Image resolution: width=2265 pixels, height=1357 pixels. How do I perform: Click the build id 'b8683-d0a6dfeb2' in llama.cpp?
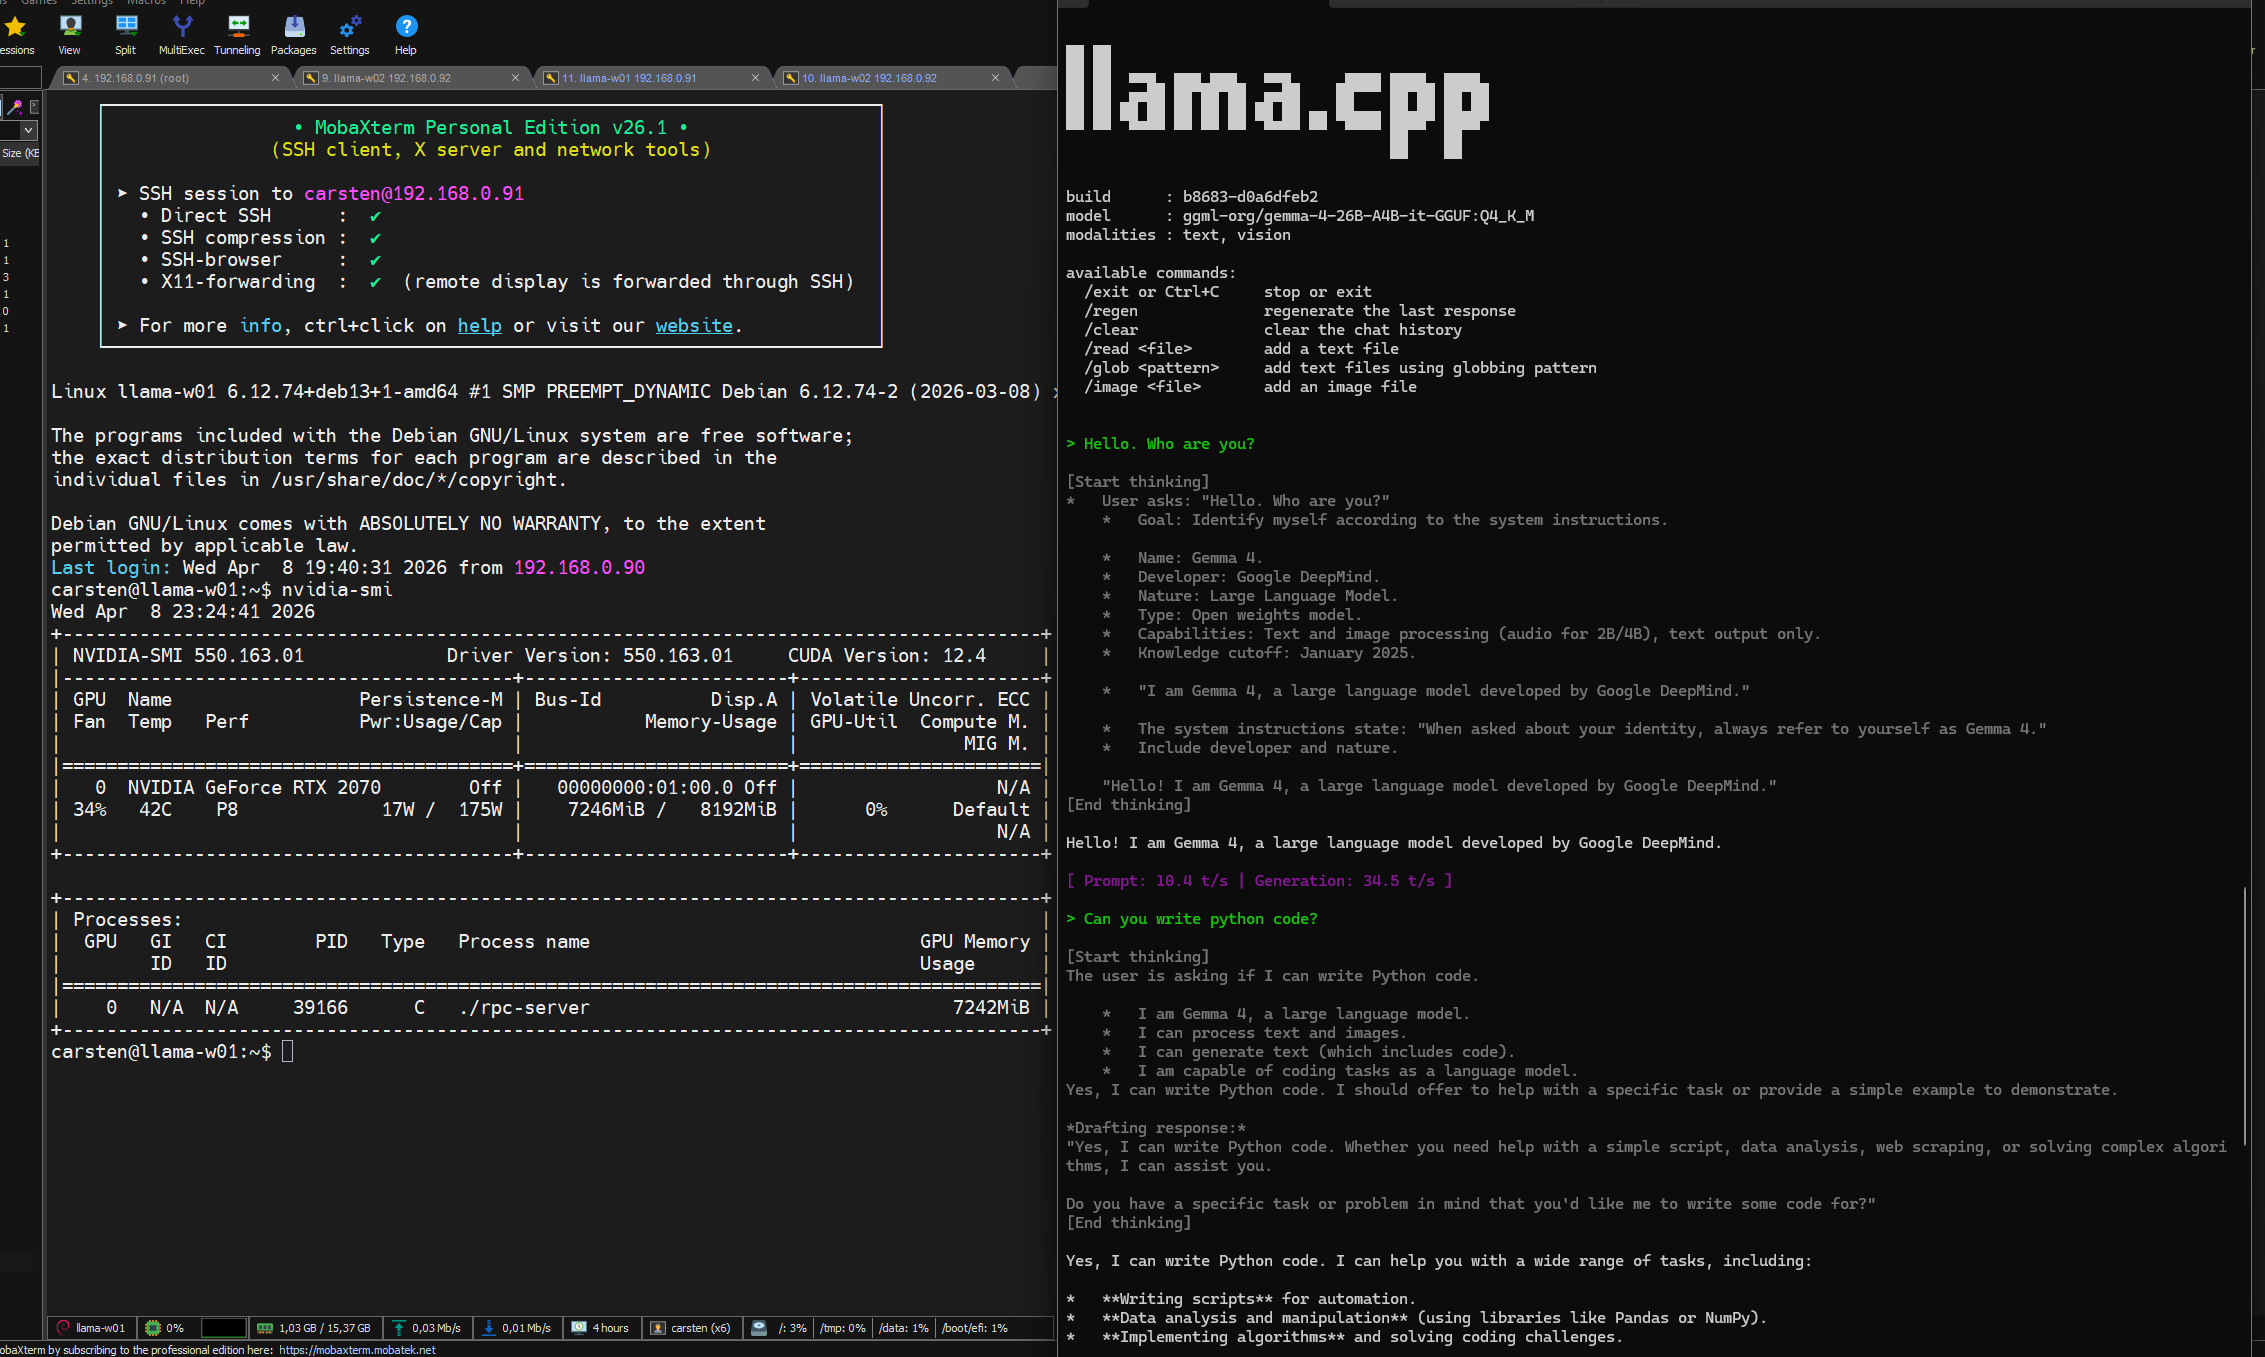[x=1250, y=197]
